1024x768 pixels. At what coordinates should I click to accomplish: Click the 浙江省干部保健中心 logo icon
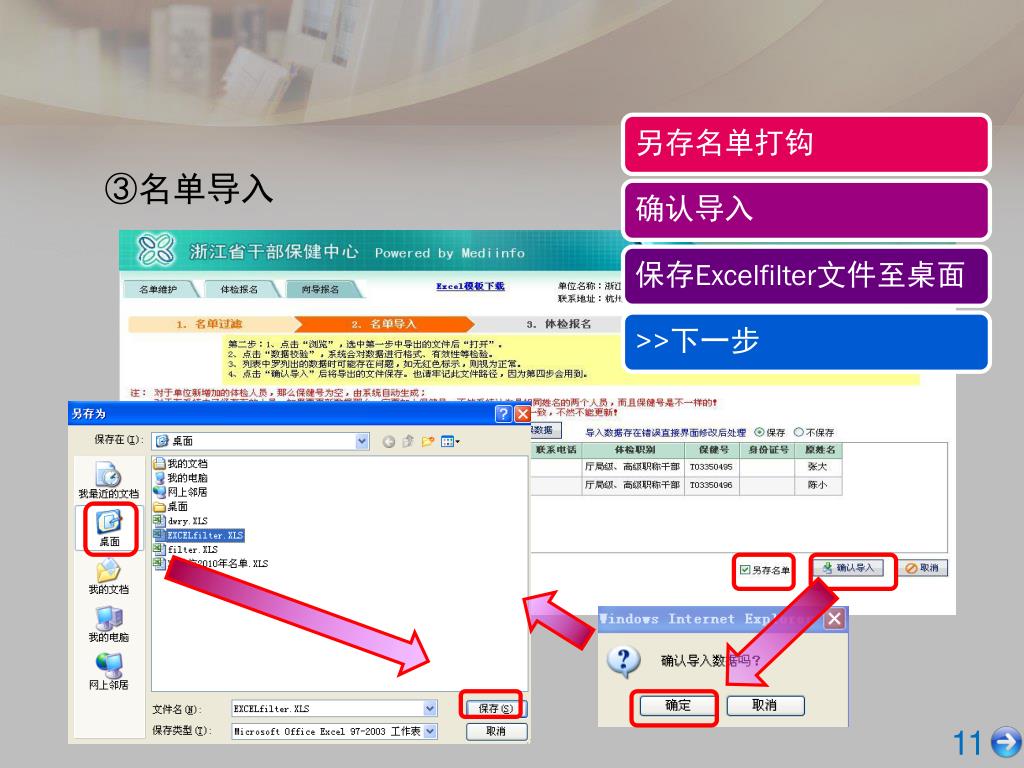155,249
